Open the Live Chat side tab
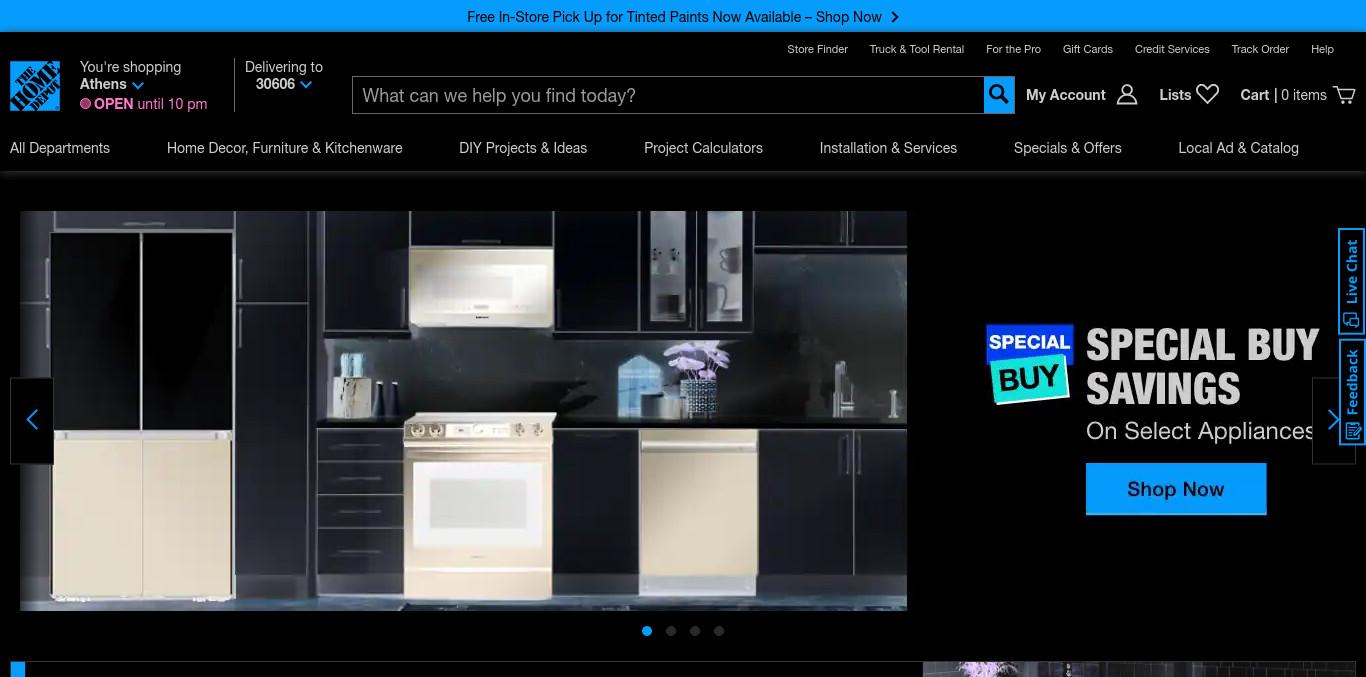Image resolution: width=1366 pixels, height=677 pixels. click(1352, 281)
